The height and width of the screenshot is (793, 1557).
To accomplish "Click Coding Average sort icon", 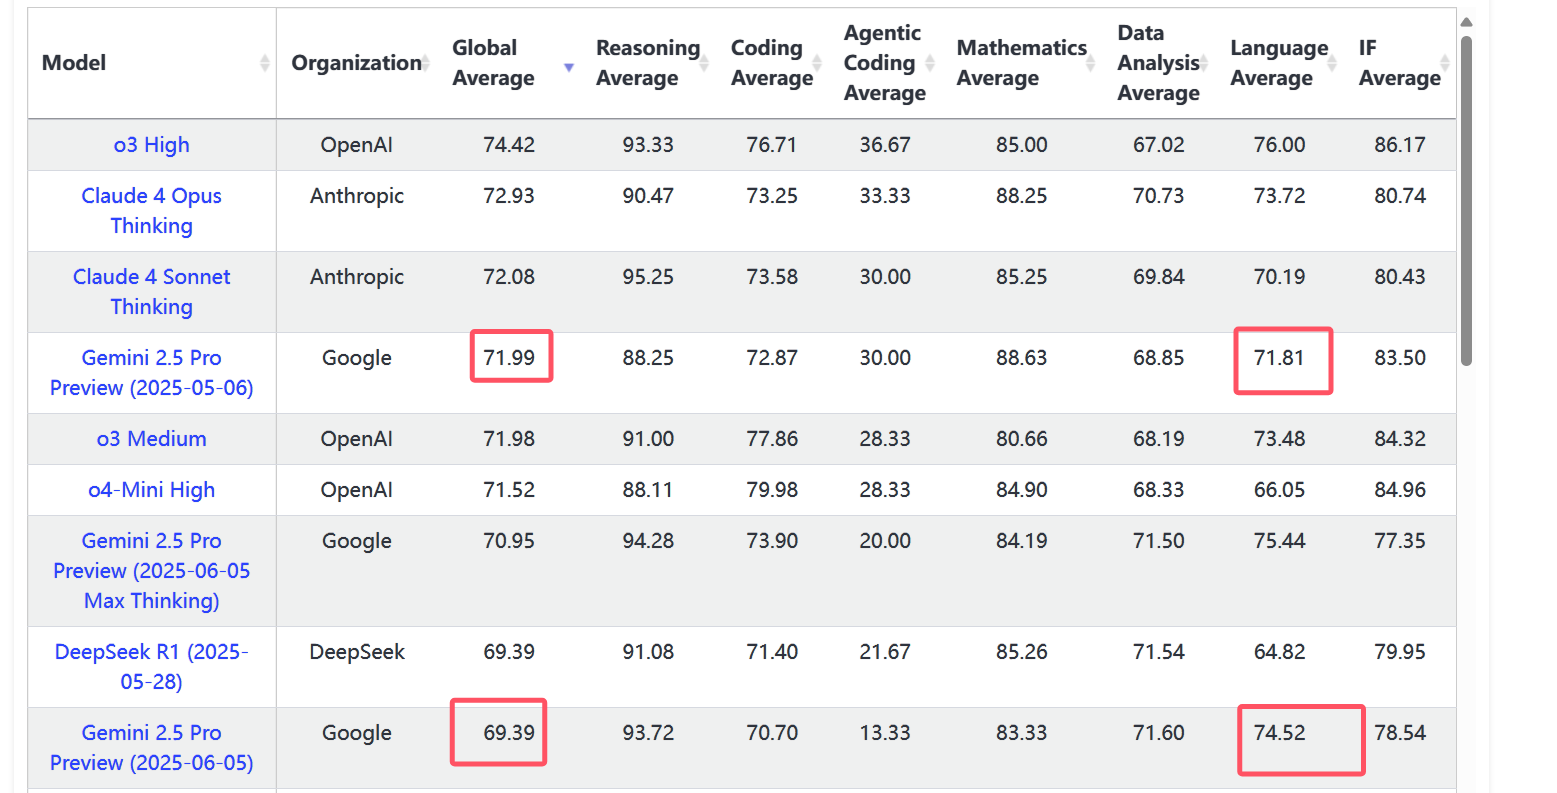I will click(817, 63).
